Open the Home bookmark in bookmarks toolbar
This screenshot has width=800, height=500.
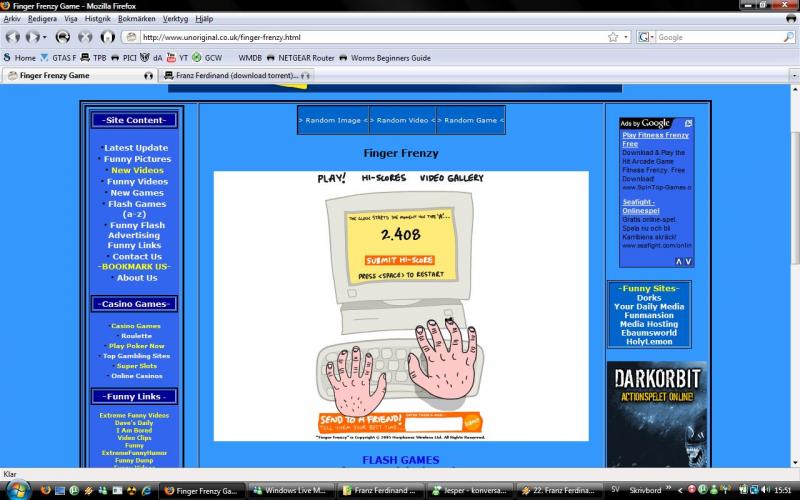click(19, 58)
